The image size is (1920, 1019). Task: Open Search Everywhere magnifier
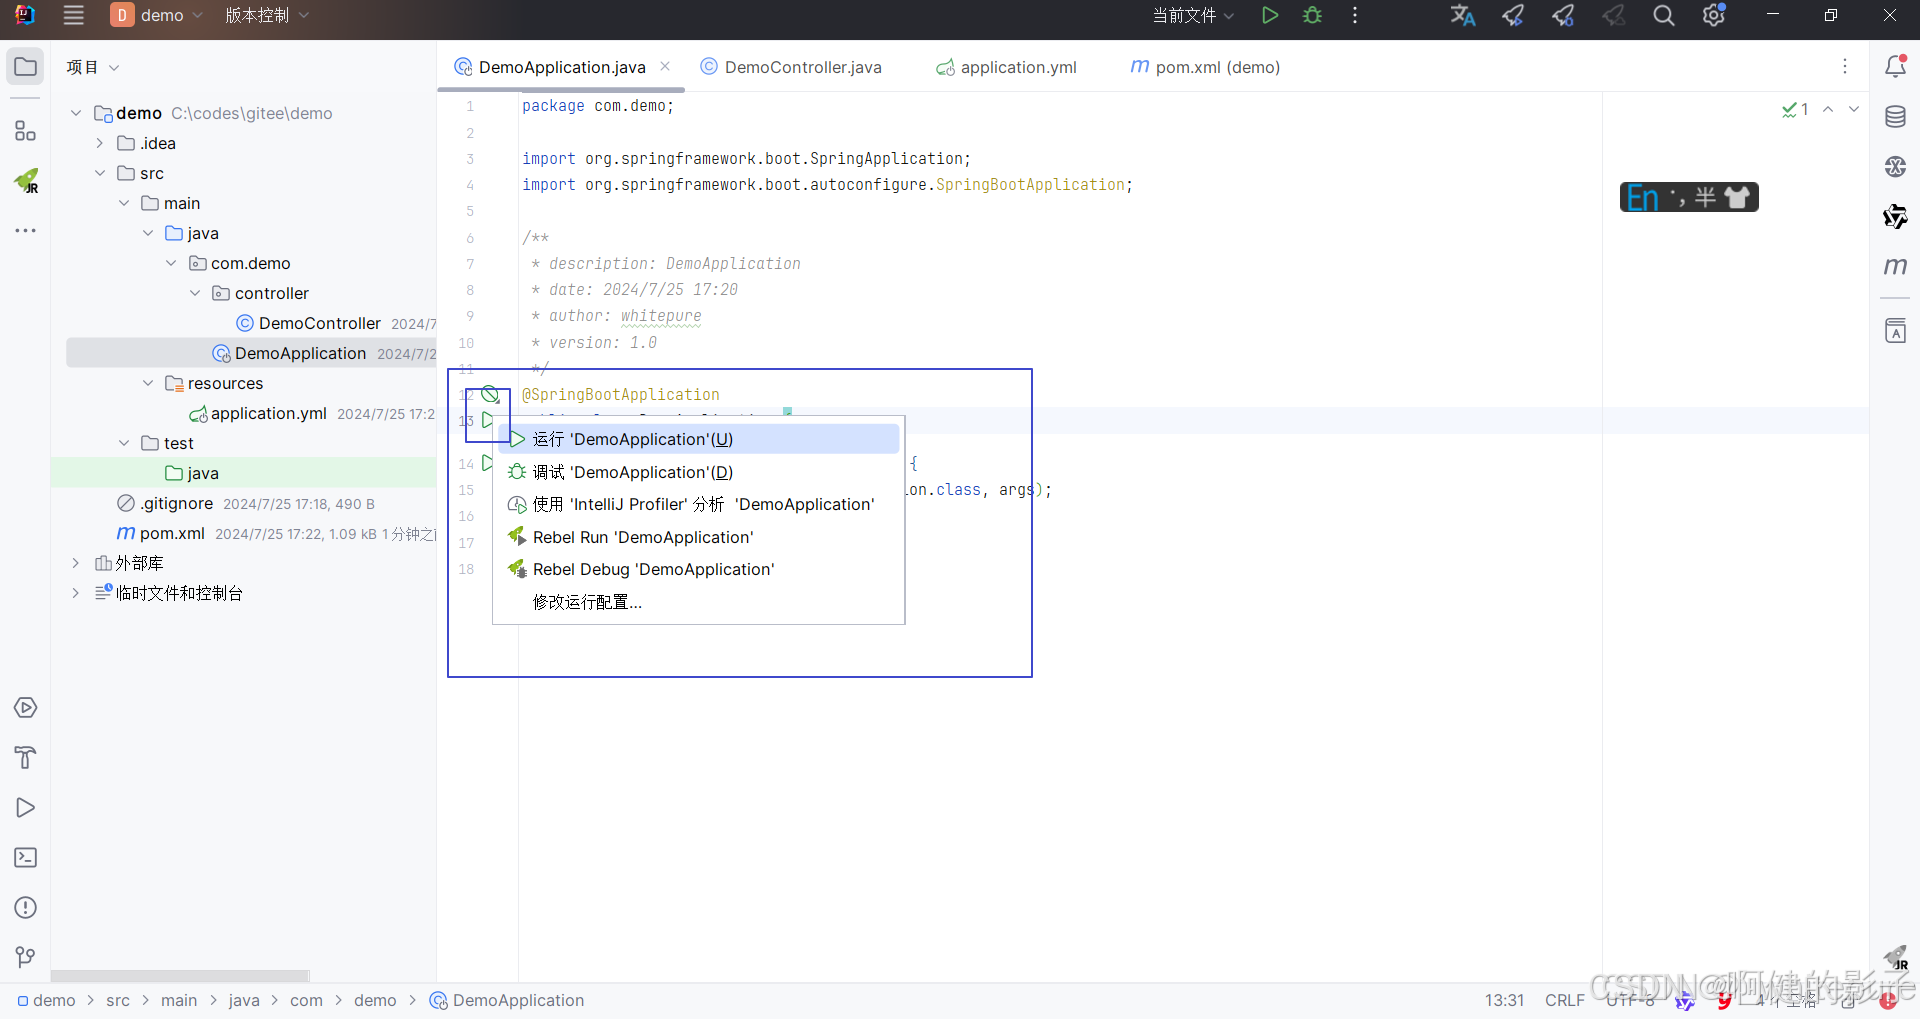[x=1664, y=15]
